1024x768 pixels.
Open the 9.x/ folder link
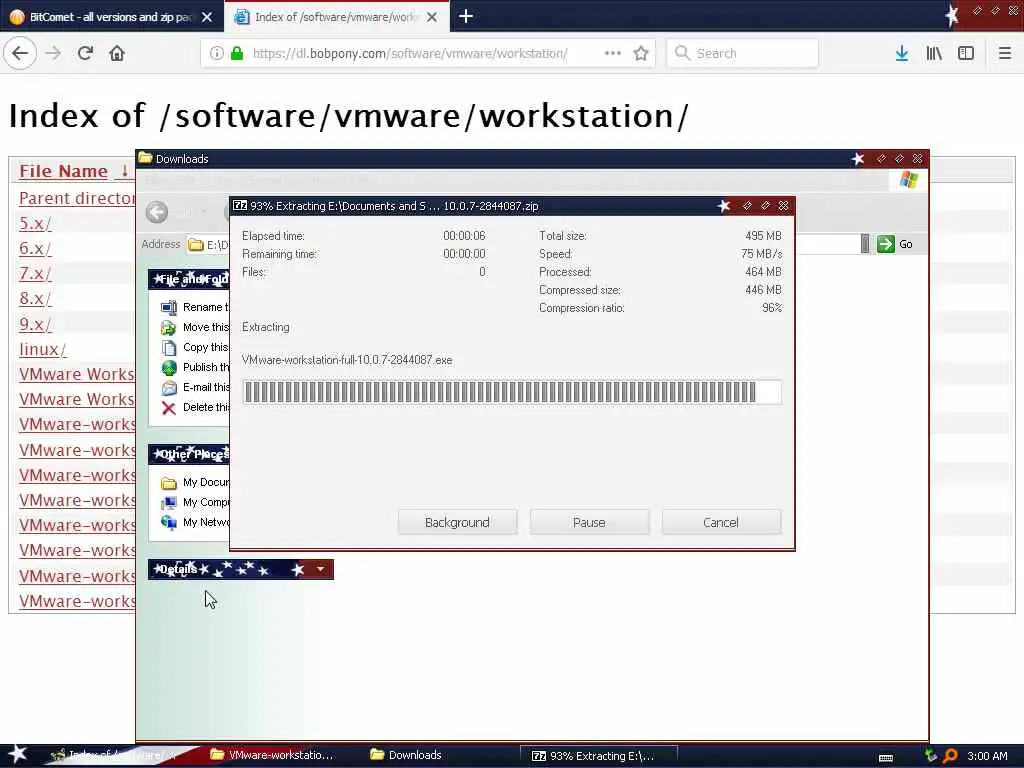(x=35, y=324)
